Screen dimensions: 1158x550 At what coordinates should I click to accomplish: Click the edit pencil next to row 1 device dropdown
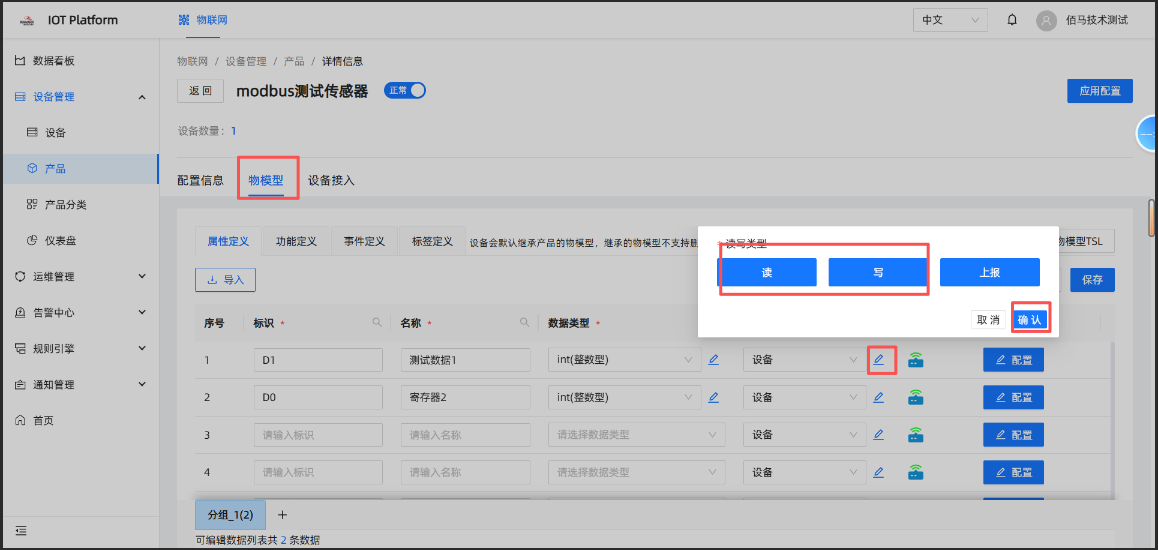pyautogui.click(x=878, y=360)
